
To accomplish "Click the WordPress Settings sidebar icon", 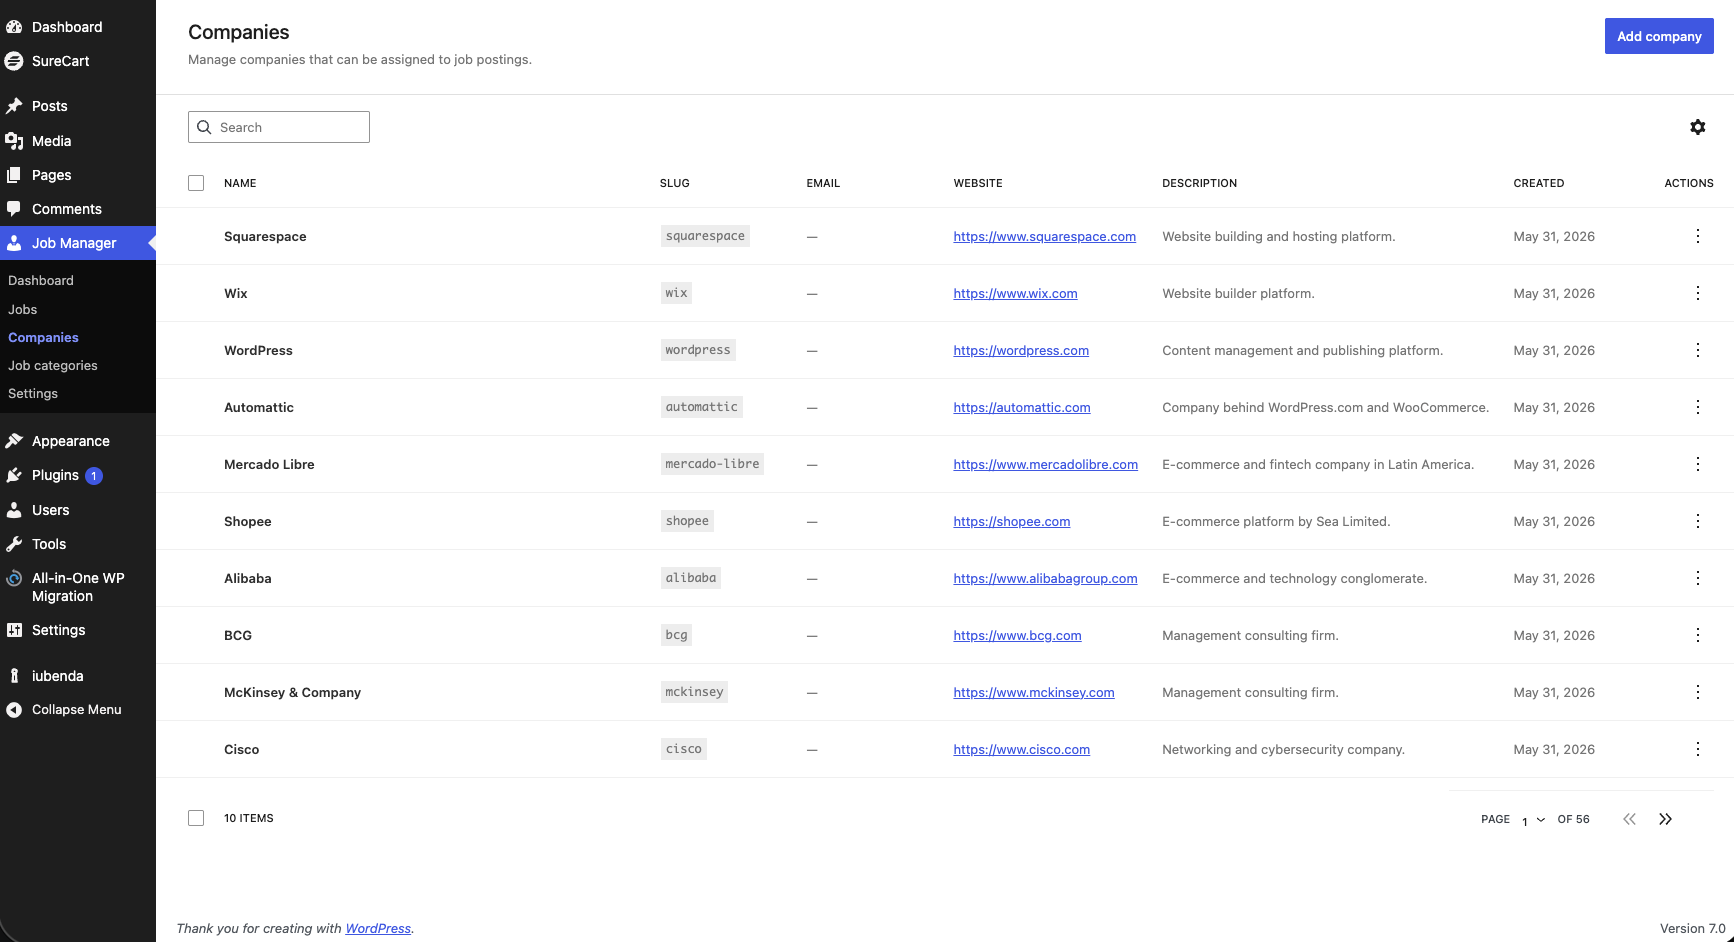I will coord(14,630).
